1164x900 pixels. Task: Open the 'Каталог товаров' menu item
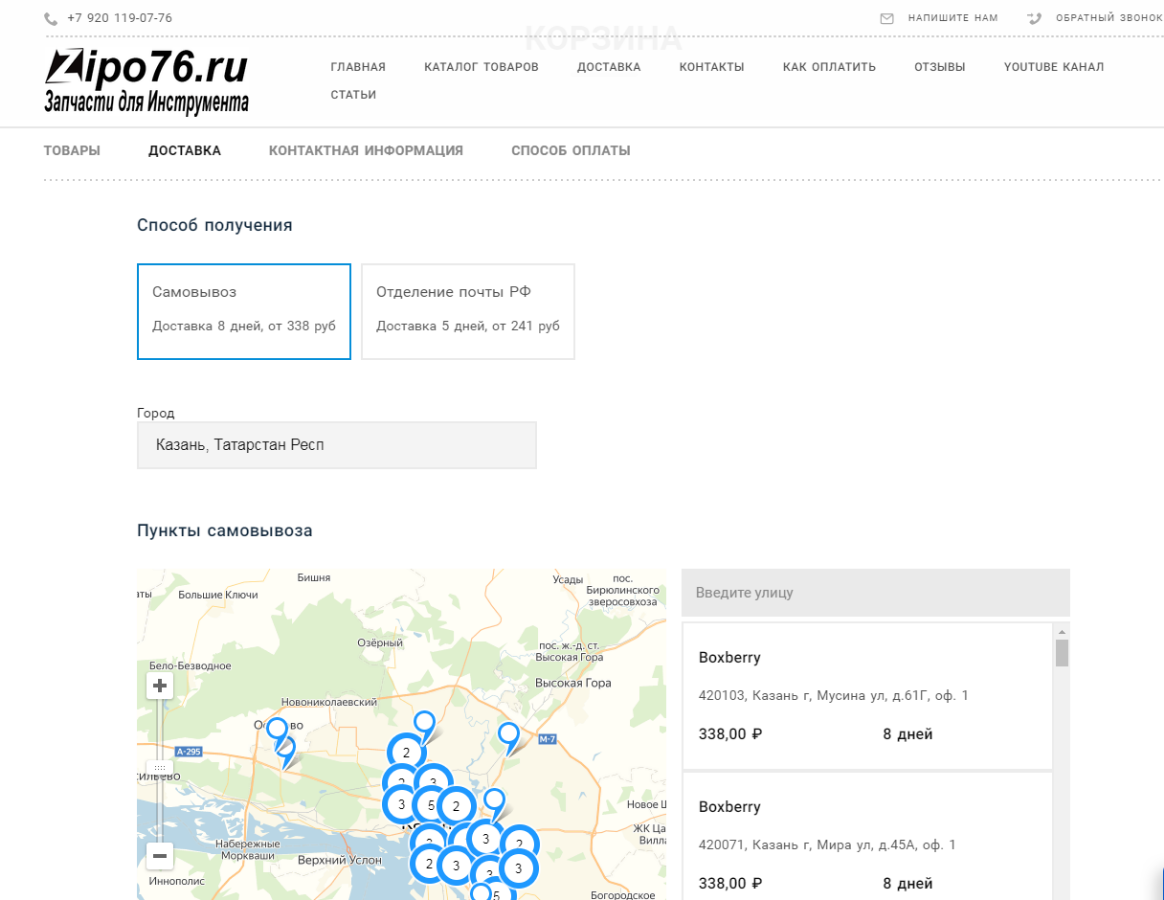481,67
